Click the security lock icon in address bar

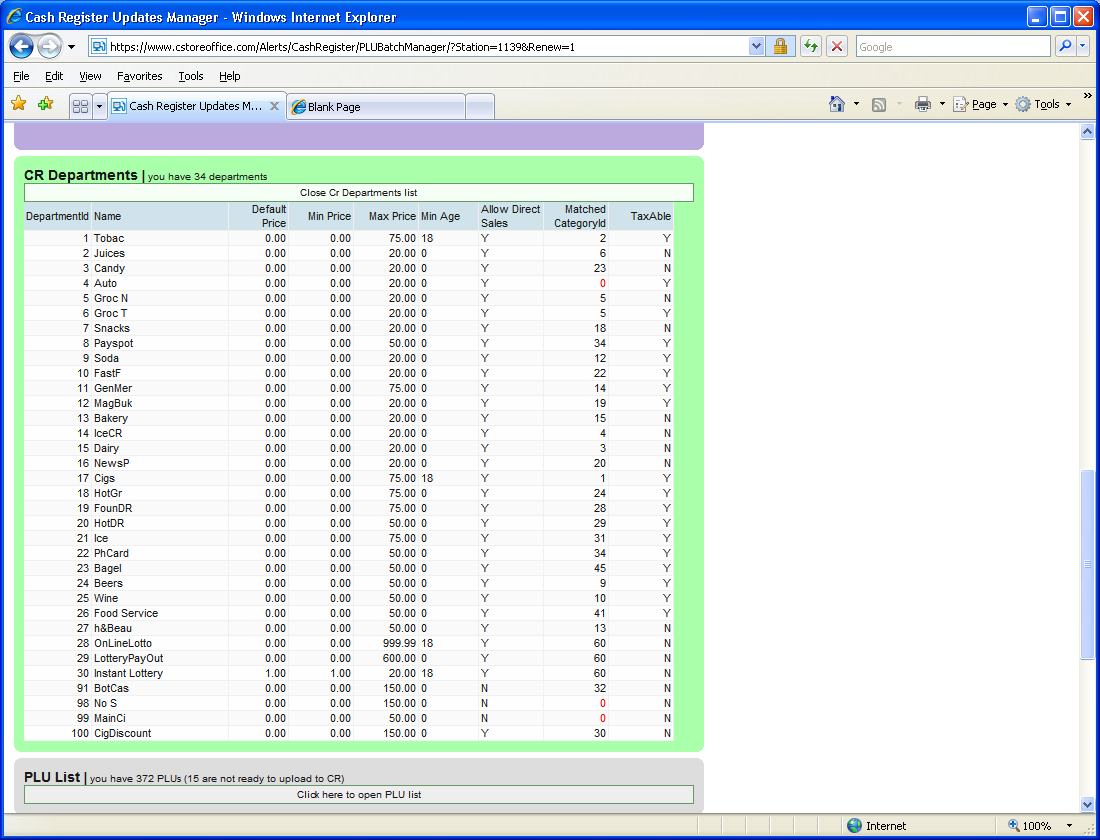[781, 47]
